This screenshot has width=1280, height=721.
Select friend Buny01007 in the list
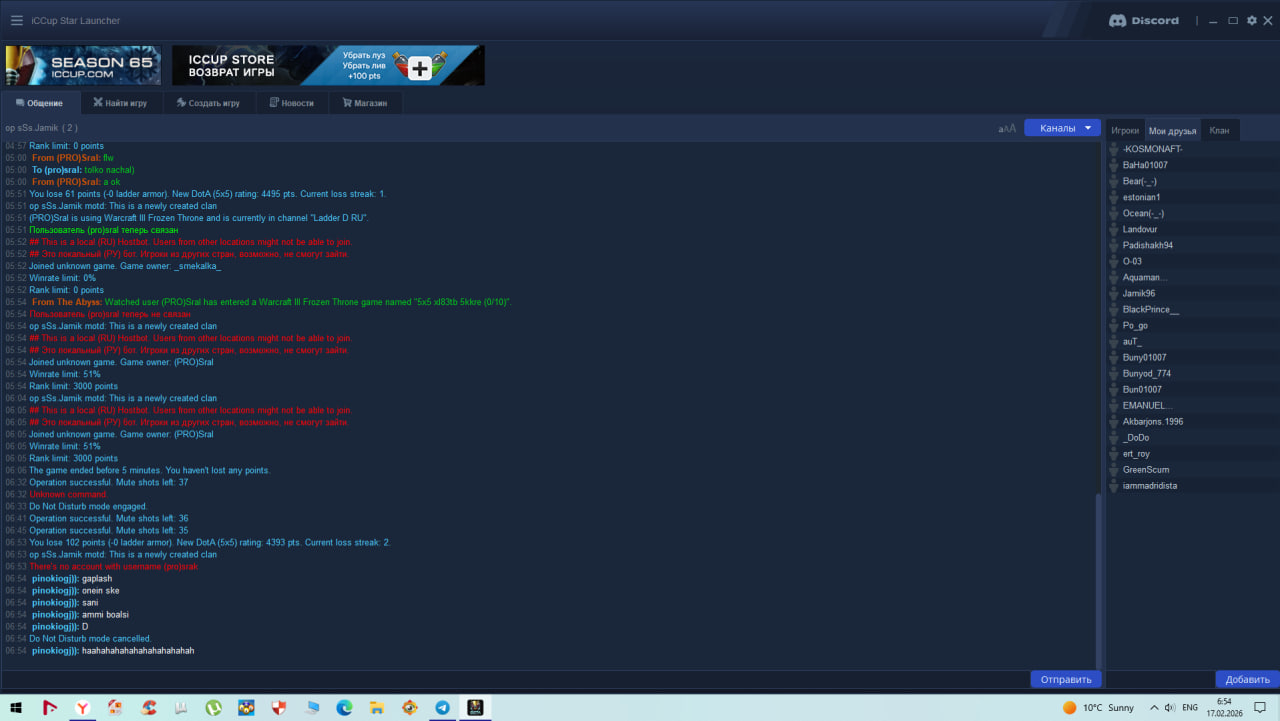pos(1192,357)
